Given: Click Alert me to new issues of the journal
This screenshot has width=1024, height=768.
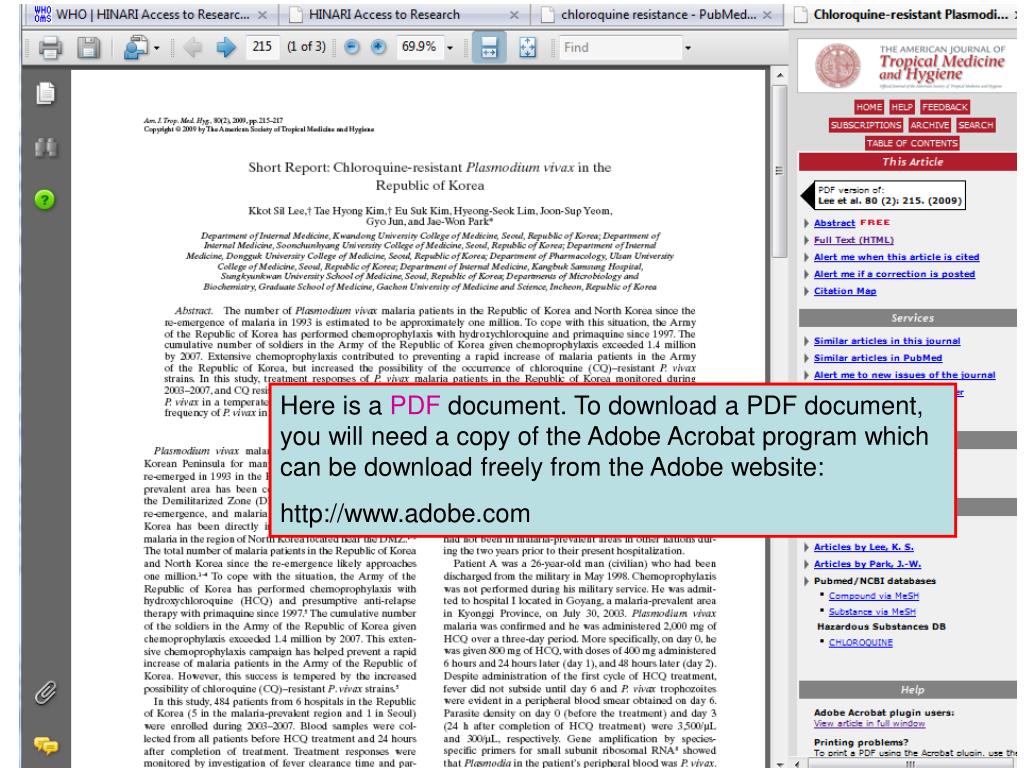Looking at the screenshot, I should pyautogui.click(x=904, y=375).
